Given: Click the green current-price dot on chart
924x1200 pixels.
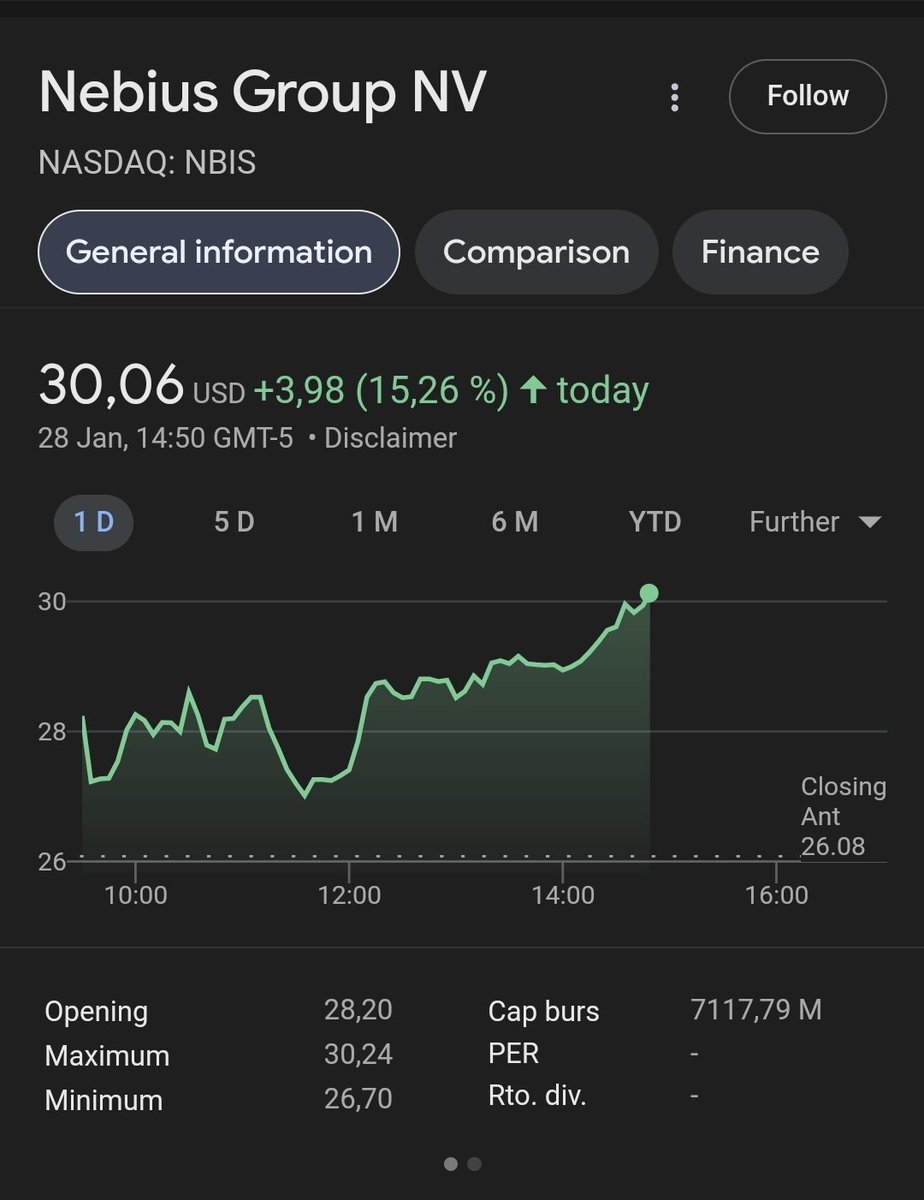Looking at the screenshot, I should 649,594.
